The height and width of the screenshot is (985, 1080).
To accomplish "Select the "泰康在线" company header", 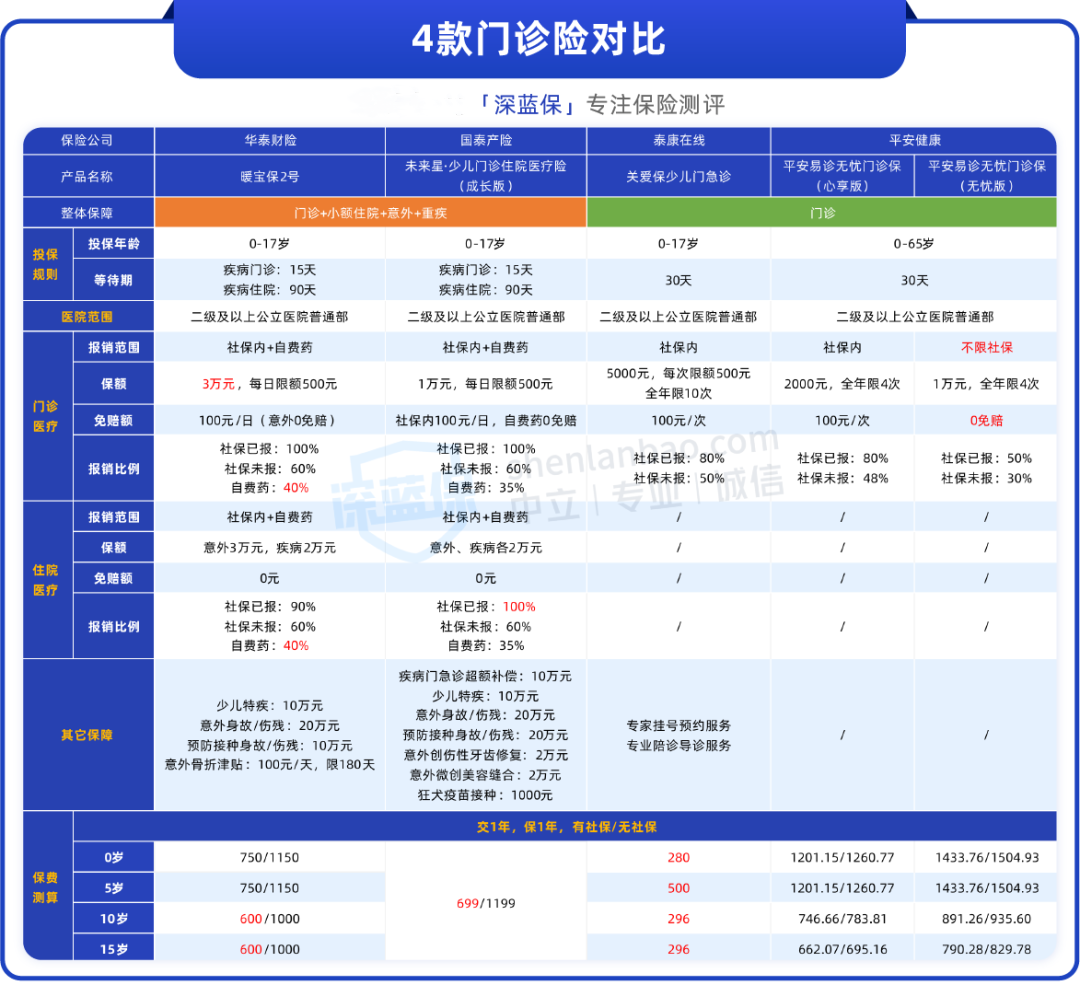I will pos(678,141).
